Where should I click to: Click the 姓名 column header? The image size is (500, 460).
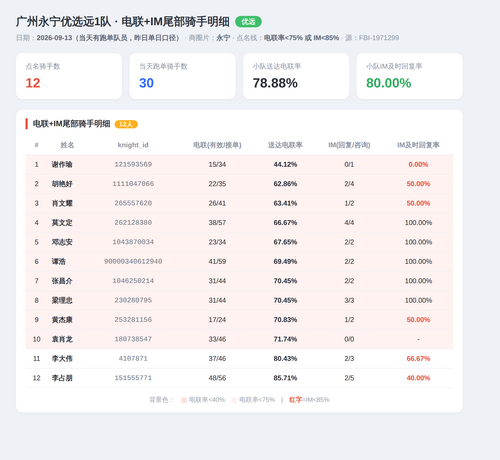[67, 145]
